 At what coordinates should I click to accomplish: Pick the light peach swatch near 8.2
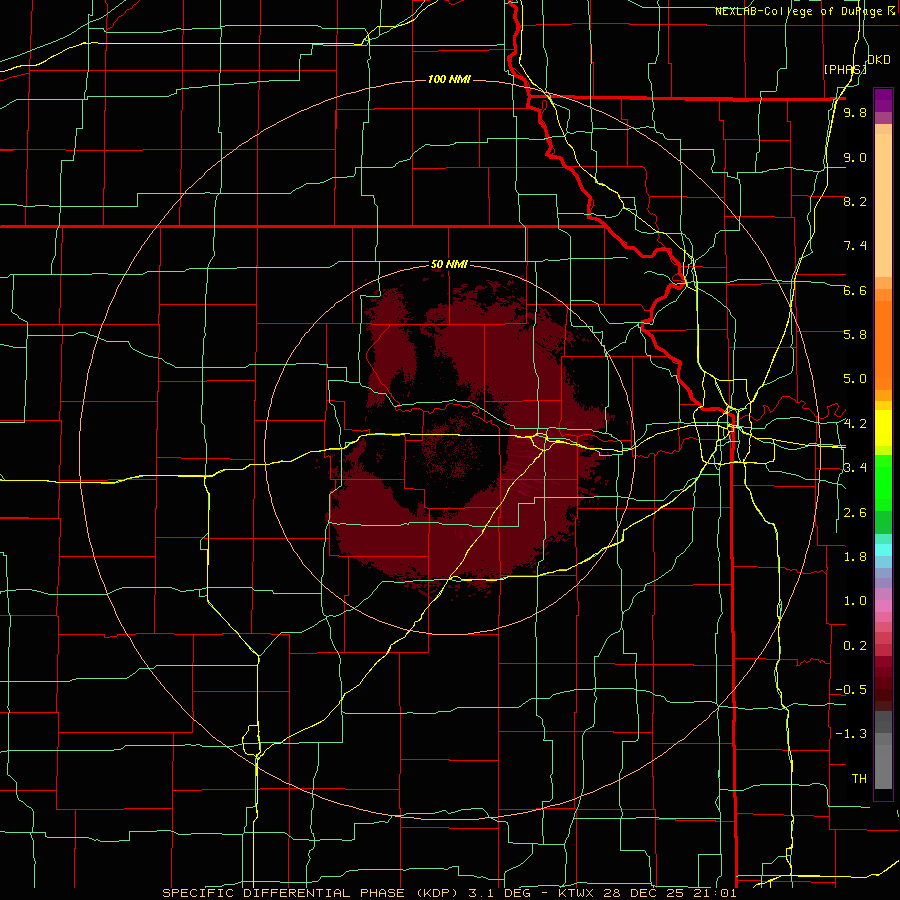pos(883,207)
